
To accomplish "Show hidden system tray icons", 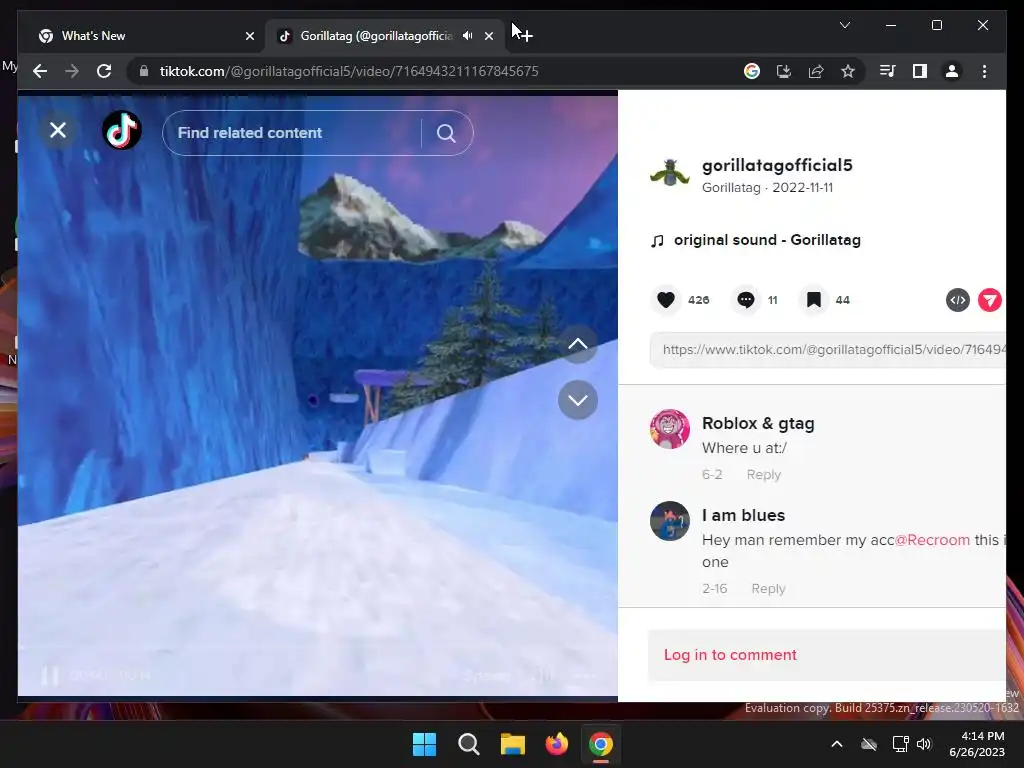I will pos(837,744).
